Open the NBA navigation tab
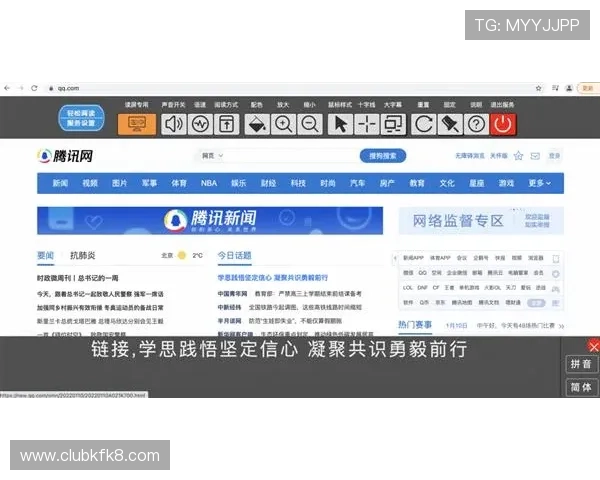This screenshot has width=600, height=480. pos(209,183)
